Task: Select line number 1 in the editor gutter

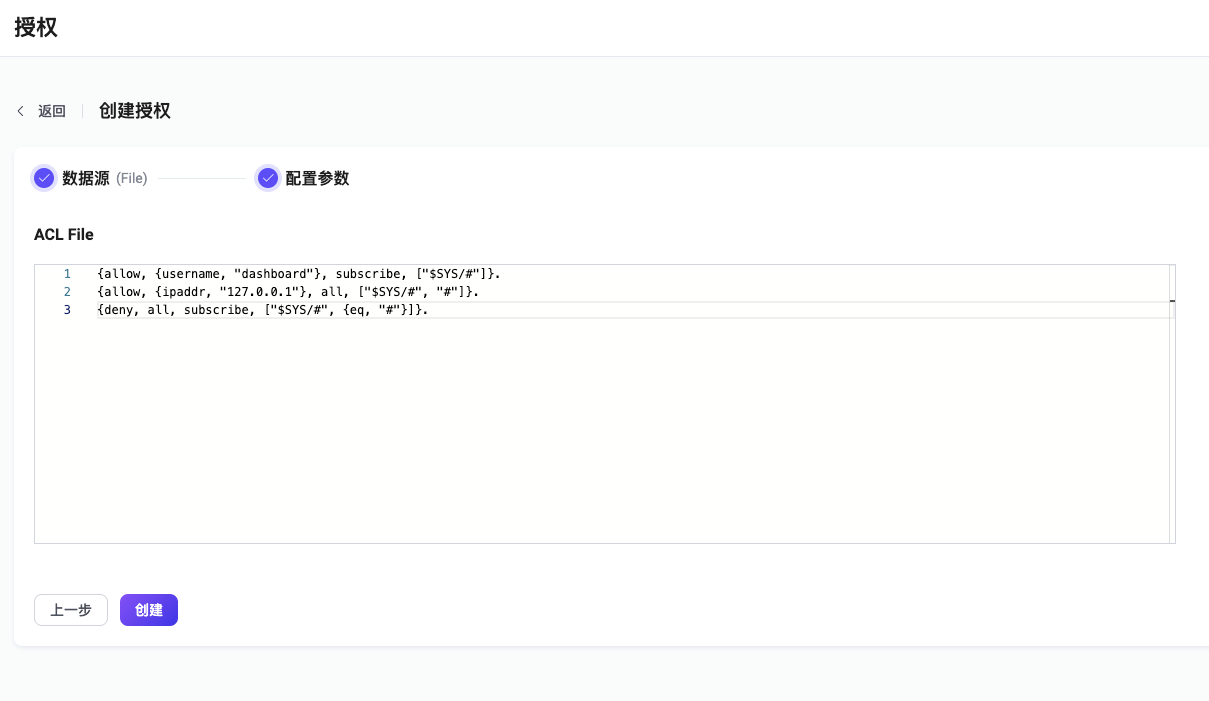Action: point(67,273)
